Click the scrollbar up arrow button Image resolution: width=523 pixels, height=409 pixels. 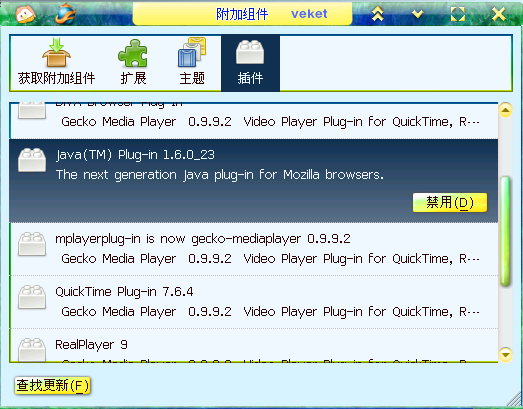pyautogui.click(x=505, y=110)
